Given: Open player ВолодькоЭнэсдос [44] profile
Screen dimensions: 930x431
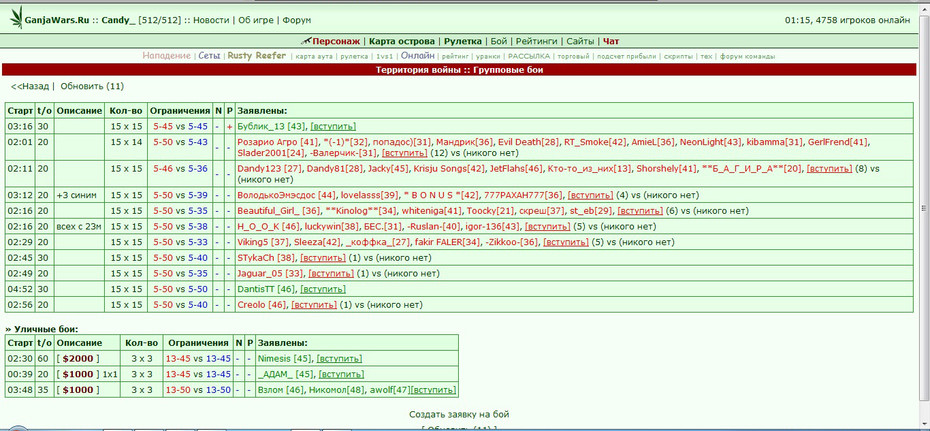Looking at the screenshot, I should tap(287, 195).
